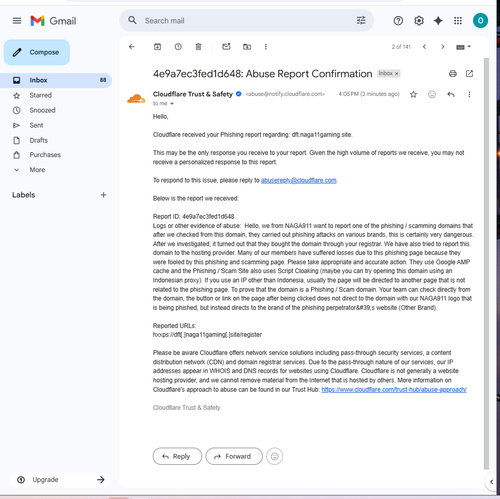
Task: Remove the Inbox label tag
Action: (397, 74)
